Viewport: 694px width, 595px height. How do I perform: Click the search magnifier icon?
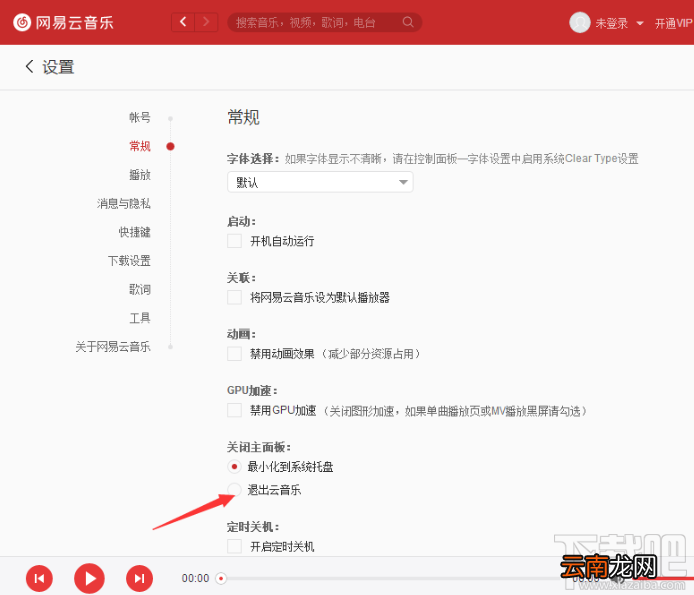408,22
